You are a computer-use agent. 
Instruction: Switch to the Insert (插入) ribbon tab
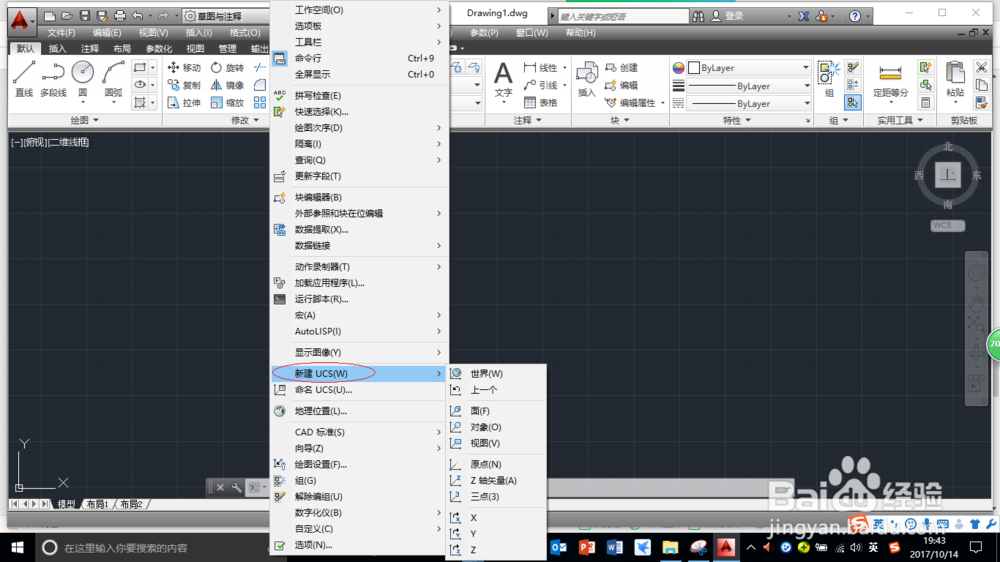point(57,48)
